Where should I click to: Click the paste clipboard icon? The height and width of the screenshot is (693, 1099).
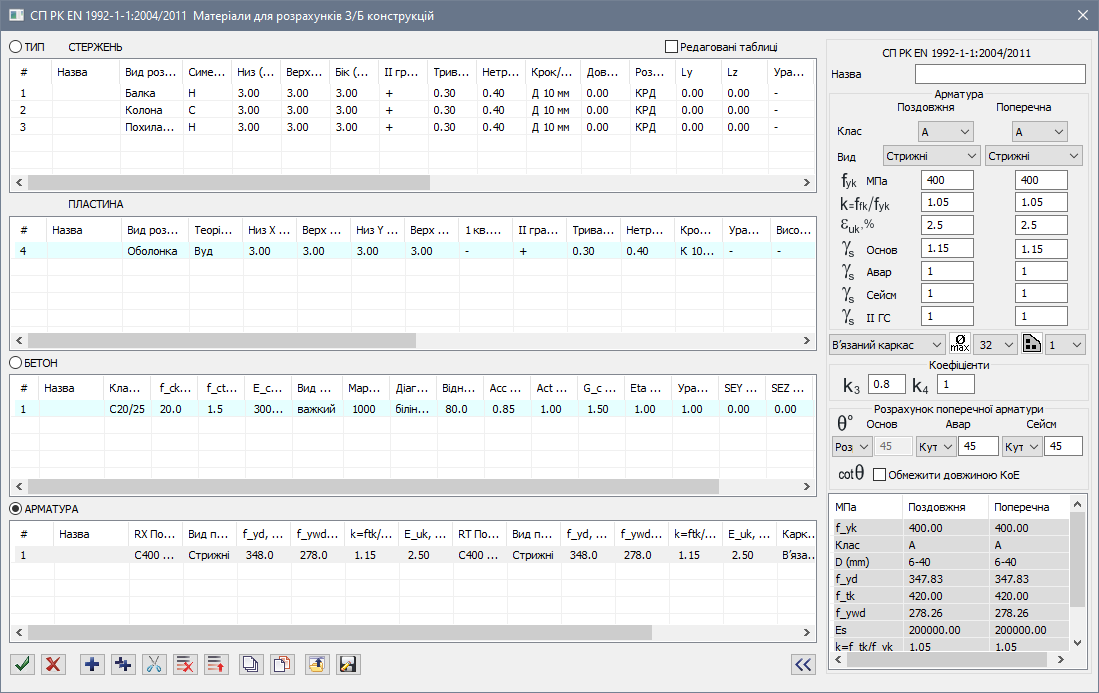(x=283, y=663)
